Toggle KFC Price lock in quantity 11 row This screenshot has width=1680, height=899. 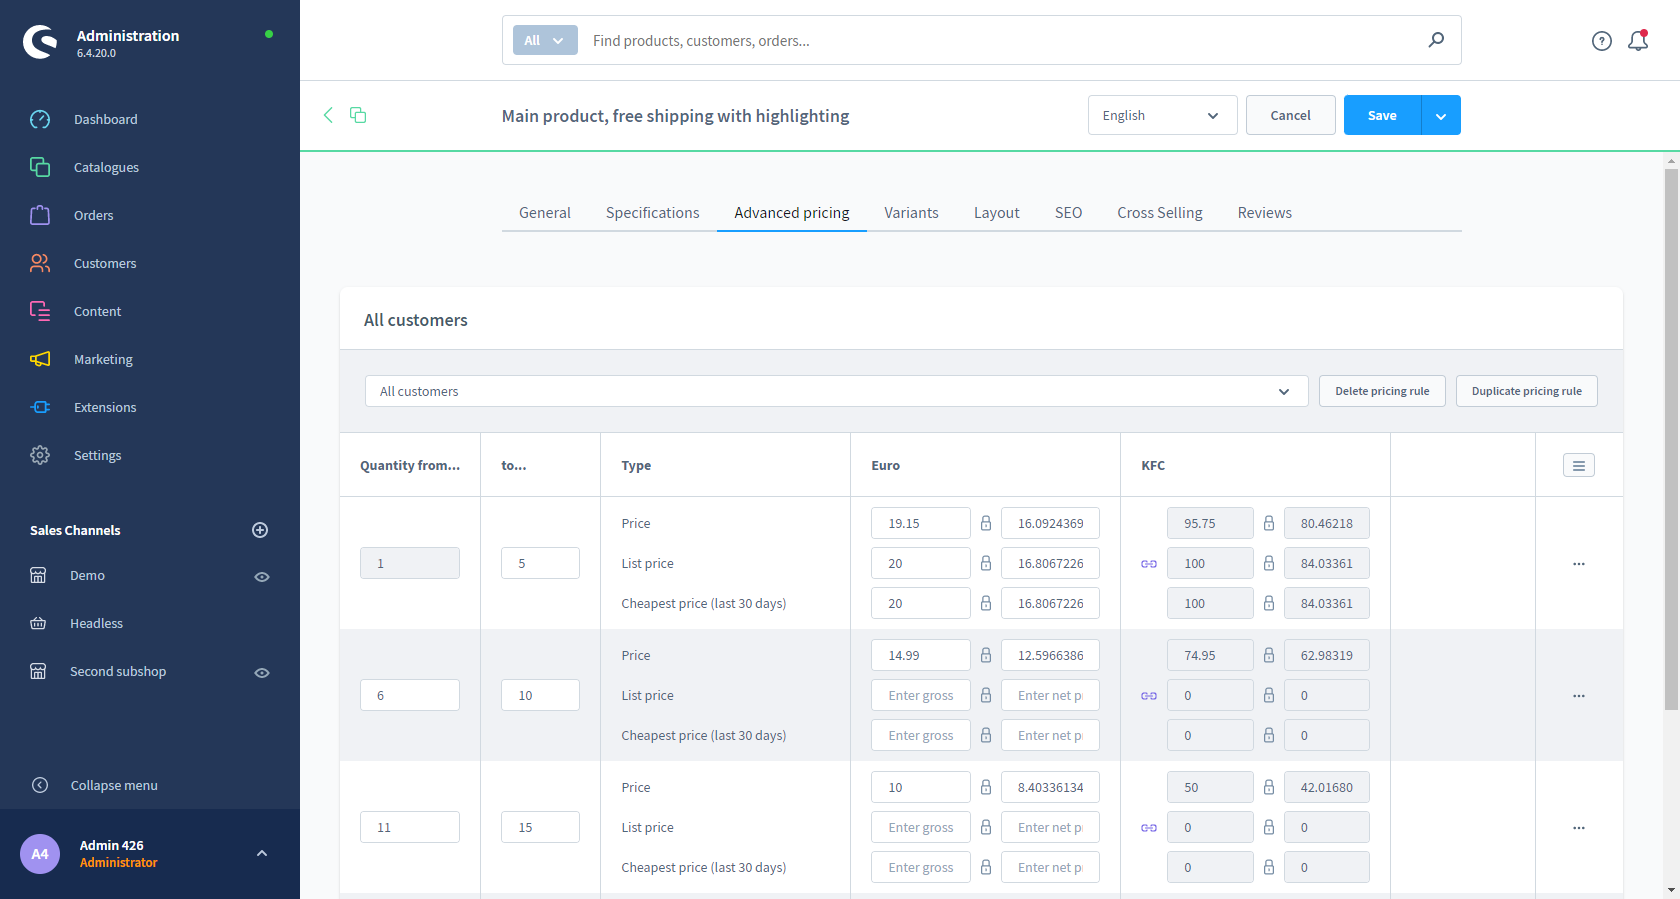point(1269,787)
